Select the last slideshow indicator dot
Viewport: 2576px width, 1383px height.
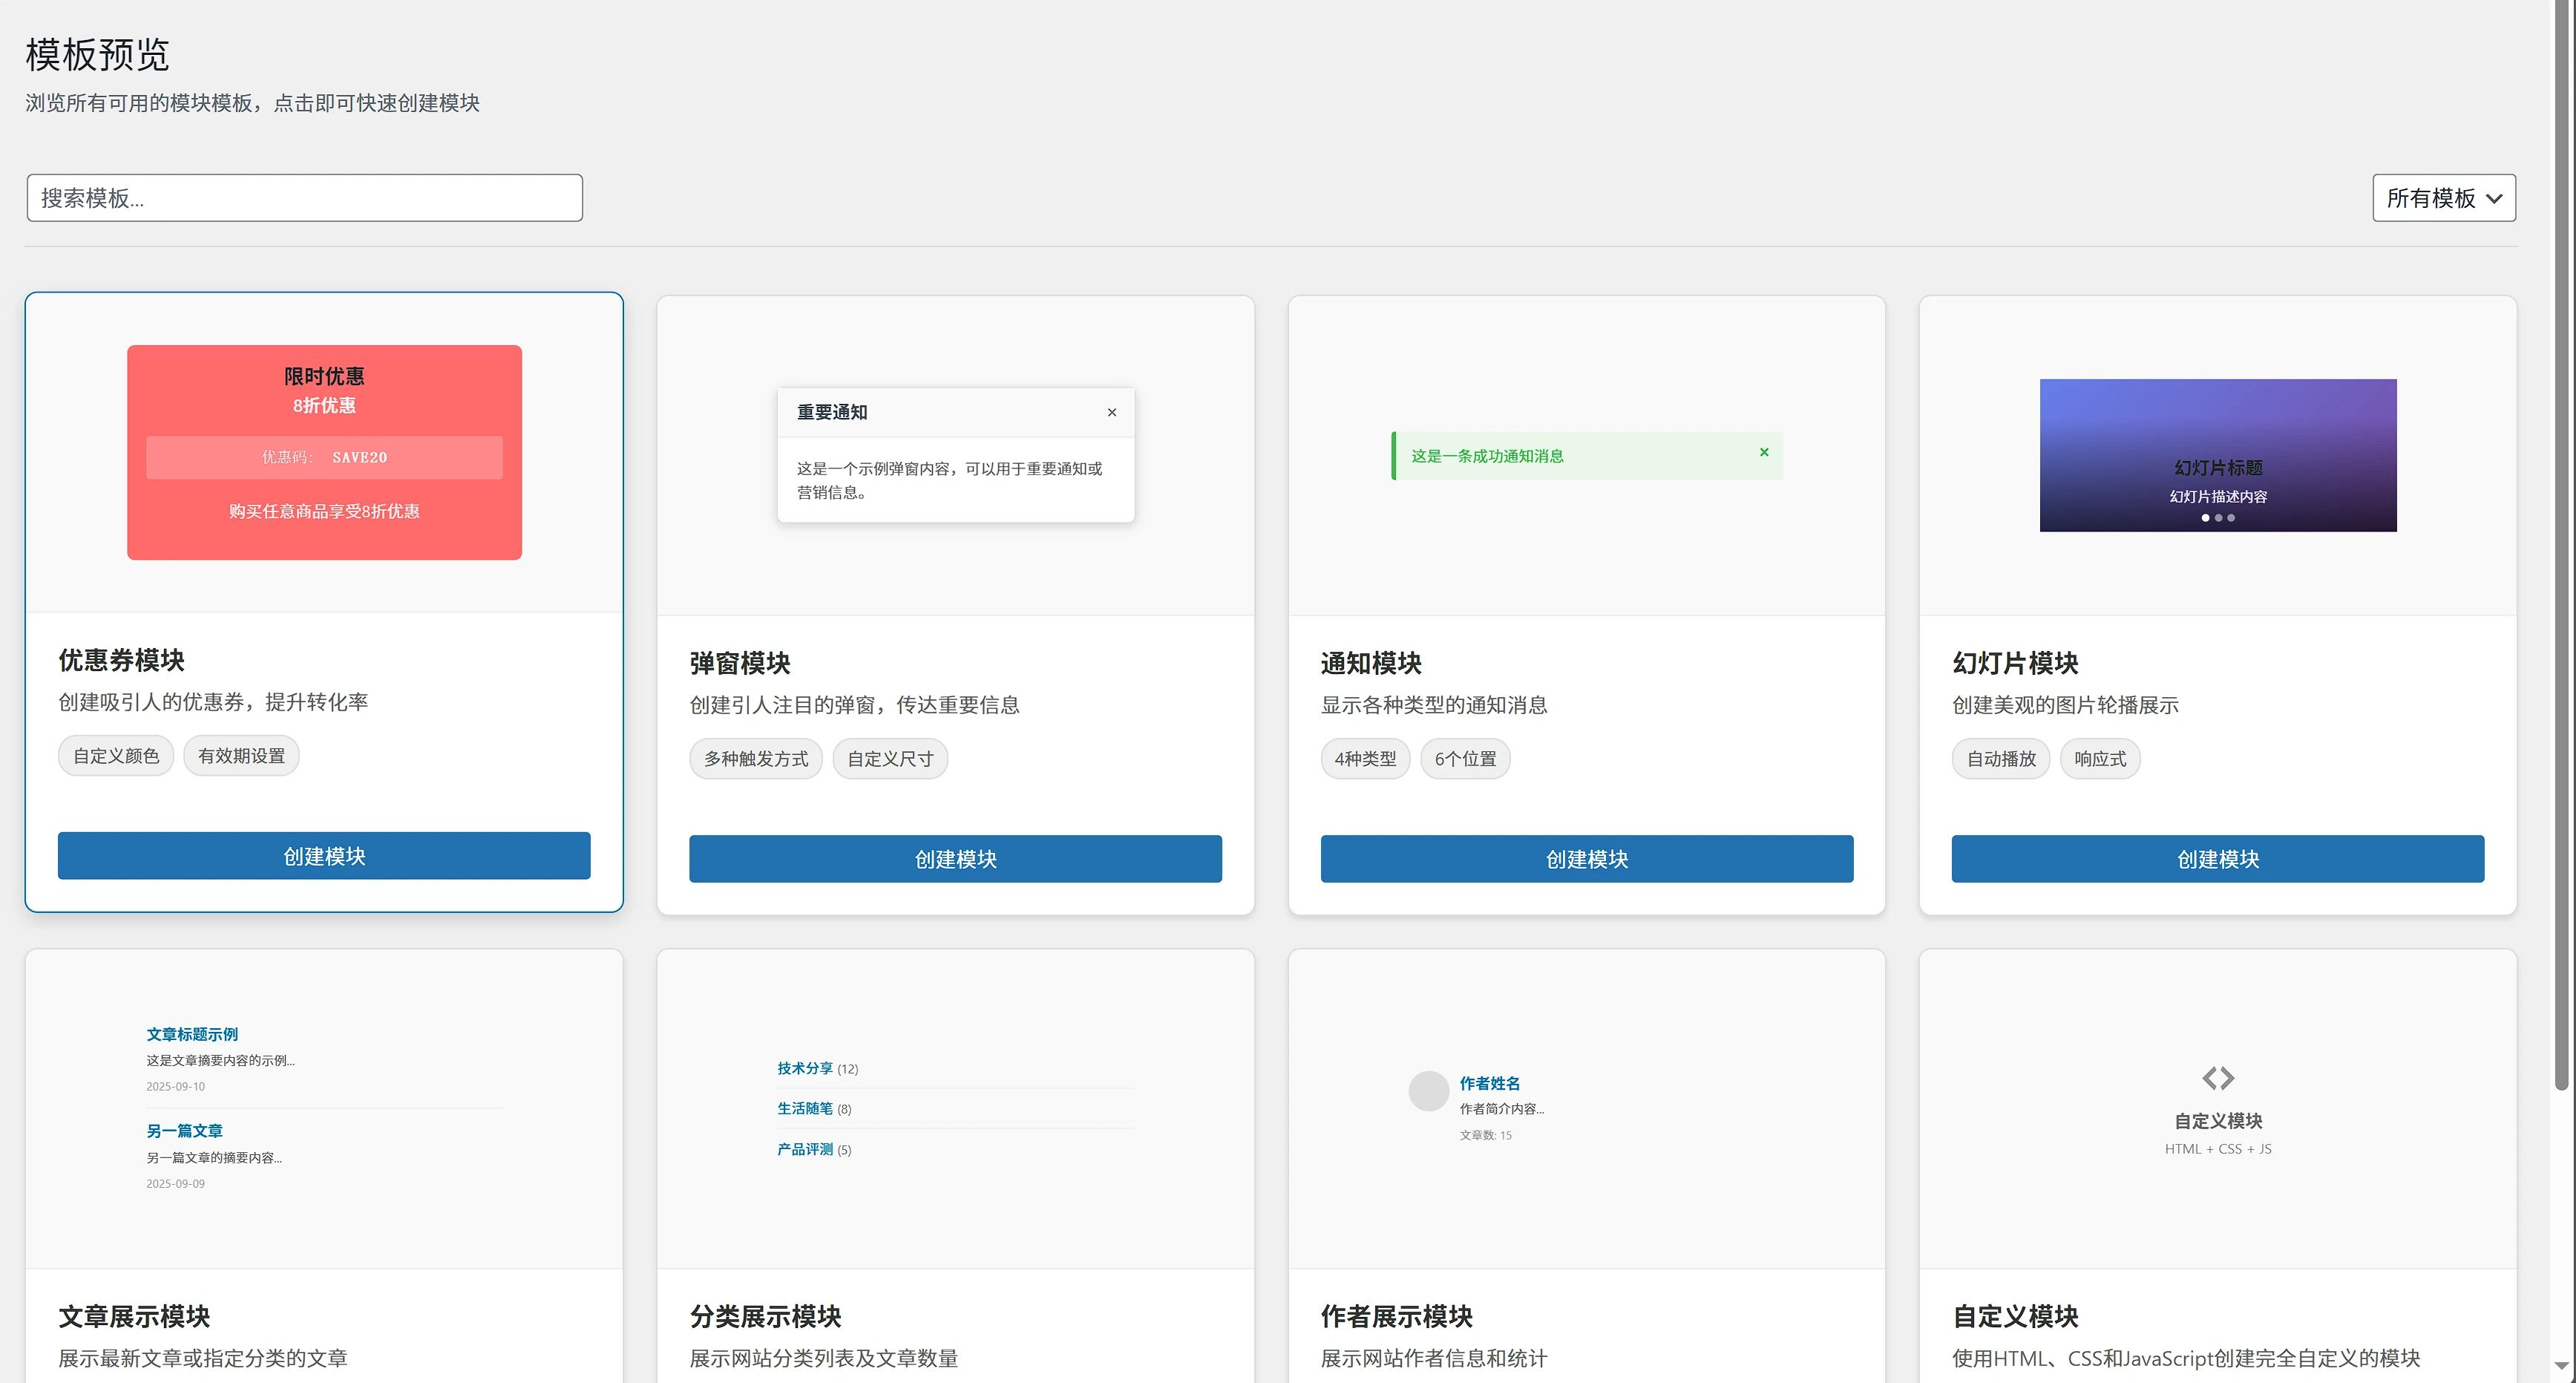tap(2231, 518)
